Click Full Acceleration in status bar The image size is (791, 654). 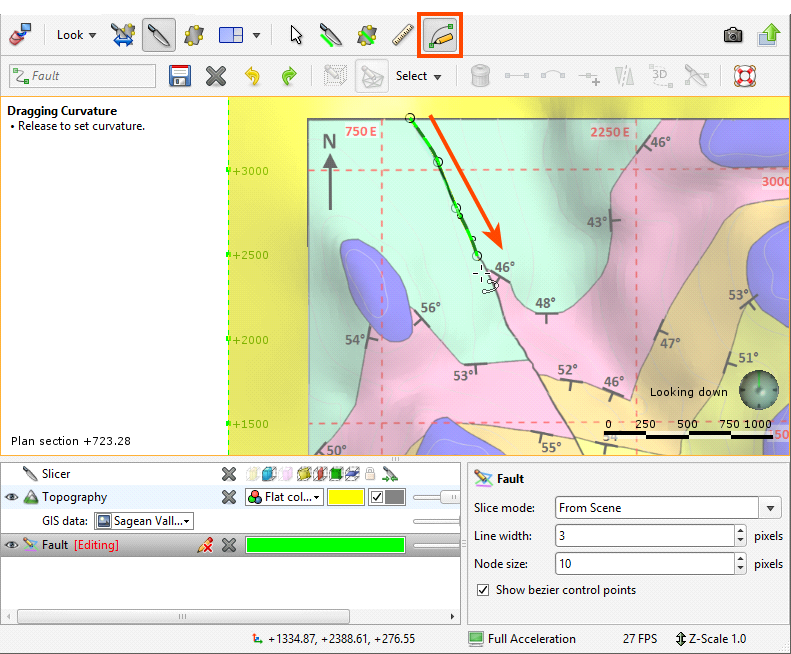point(522,639)
